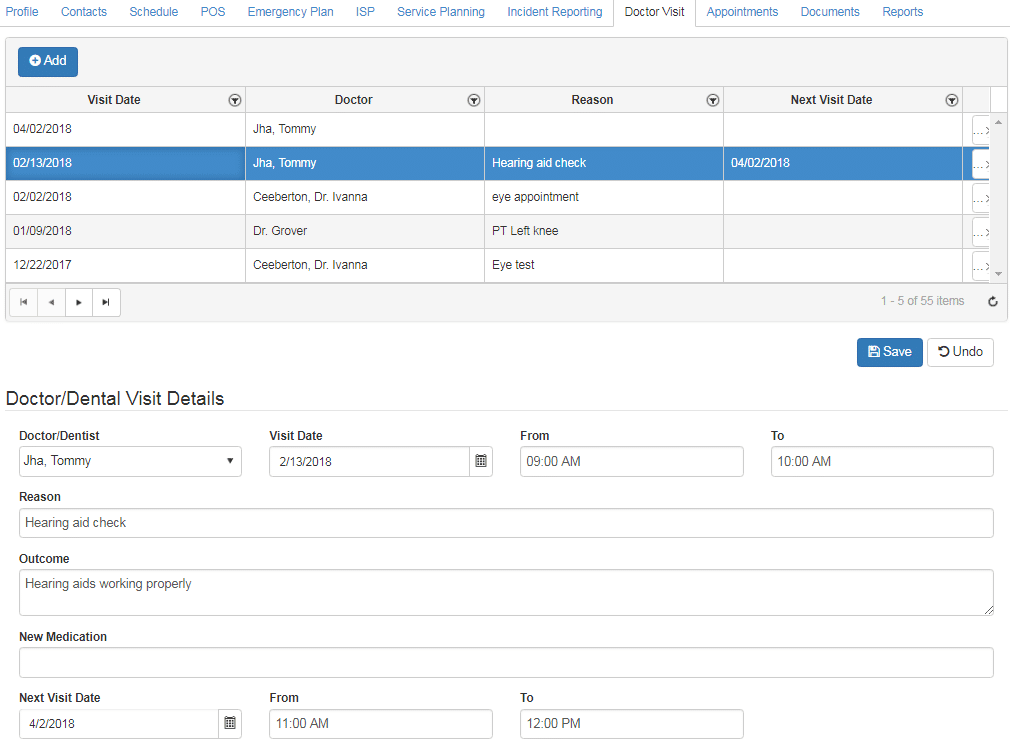
Task: Go to the next page of visits
Action: 79,302
